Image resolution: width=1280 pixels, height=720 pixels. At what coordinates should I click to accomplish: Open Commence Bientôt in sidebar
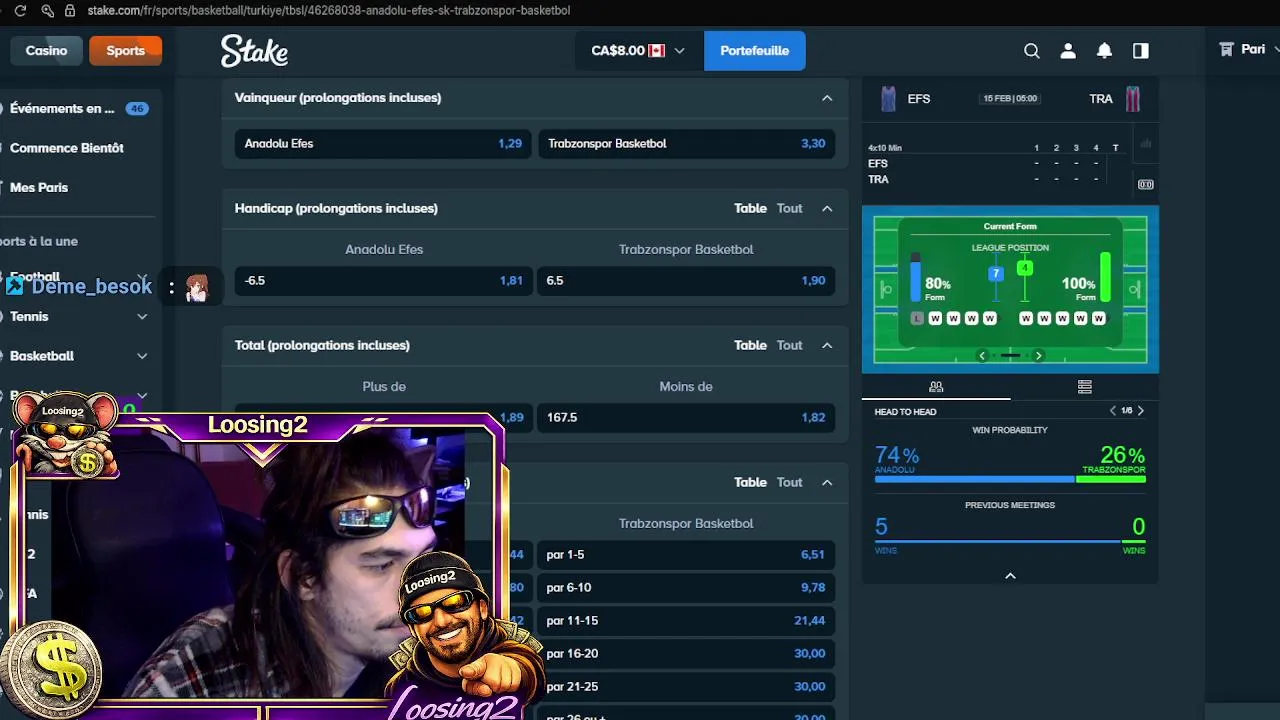click(67, 148)
